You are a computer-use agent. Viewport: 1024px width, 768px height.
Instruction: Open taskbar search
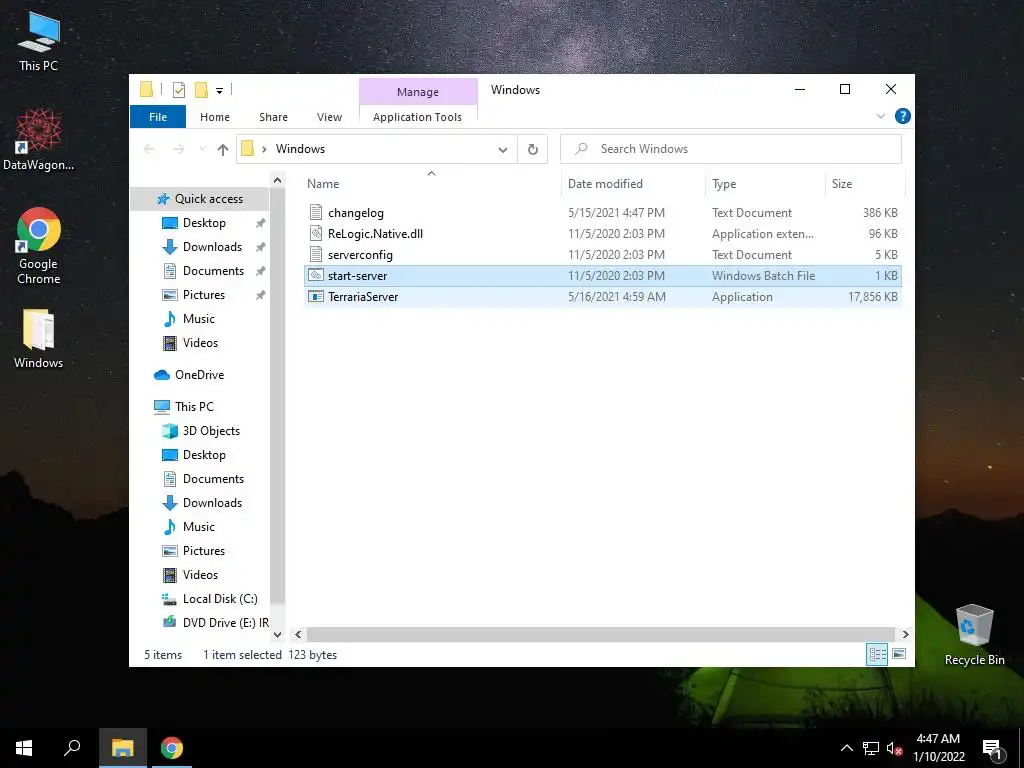tap(72, 748)
